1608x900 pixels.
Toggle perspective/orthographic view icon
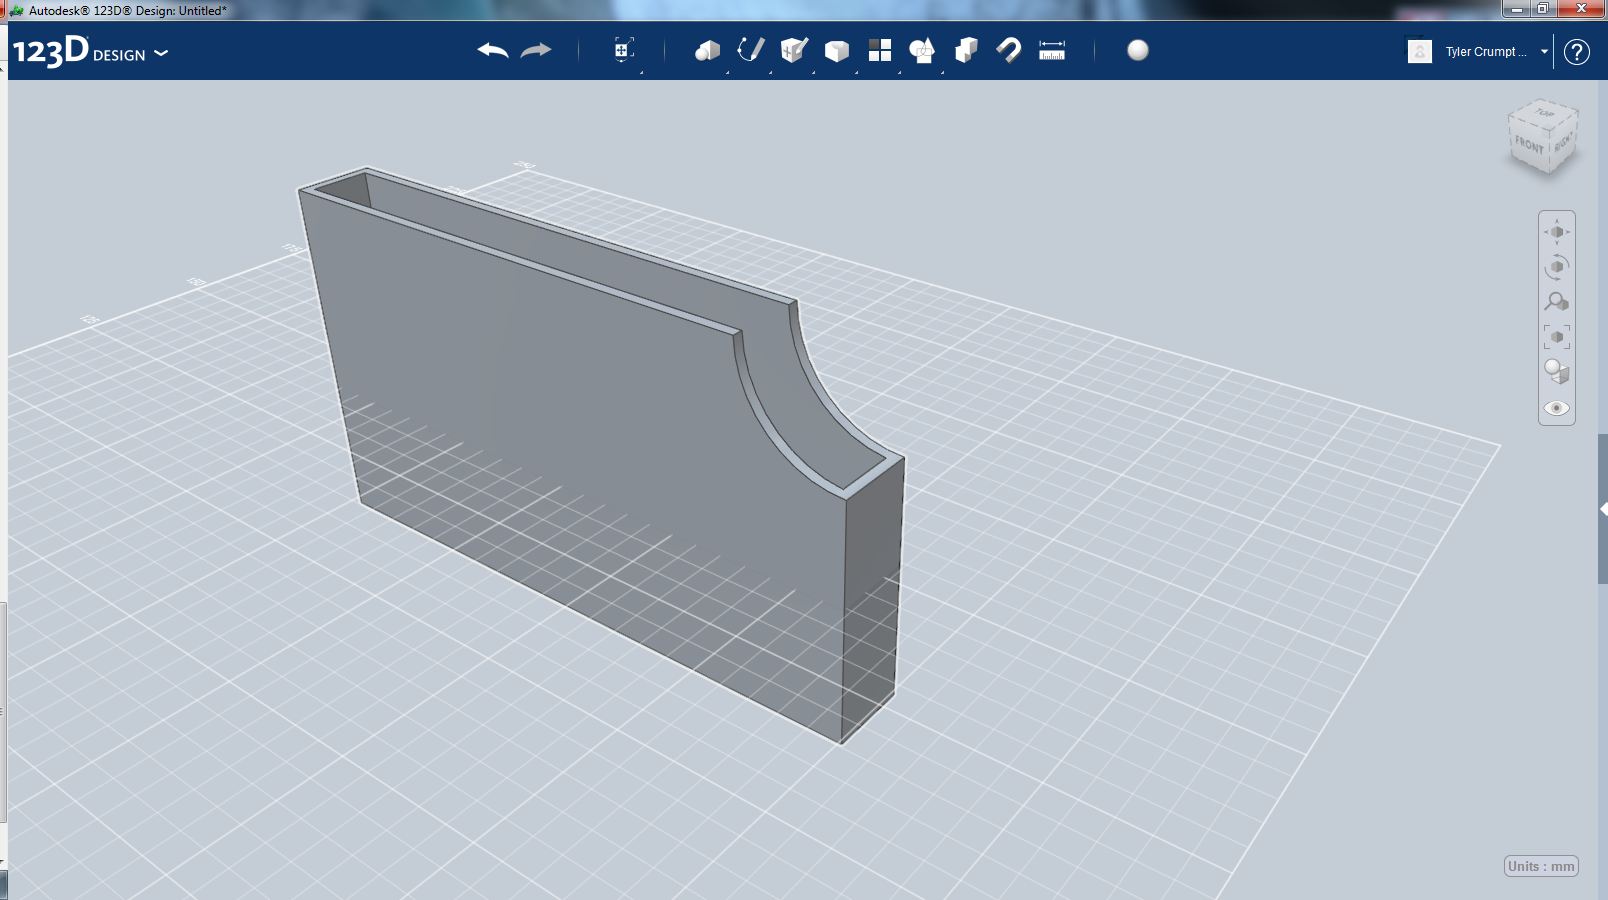(x=1557, y=372)
